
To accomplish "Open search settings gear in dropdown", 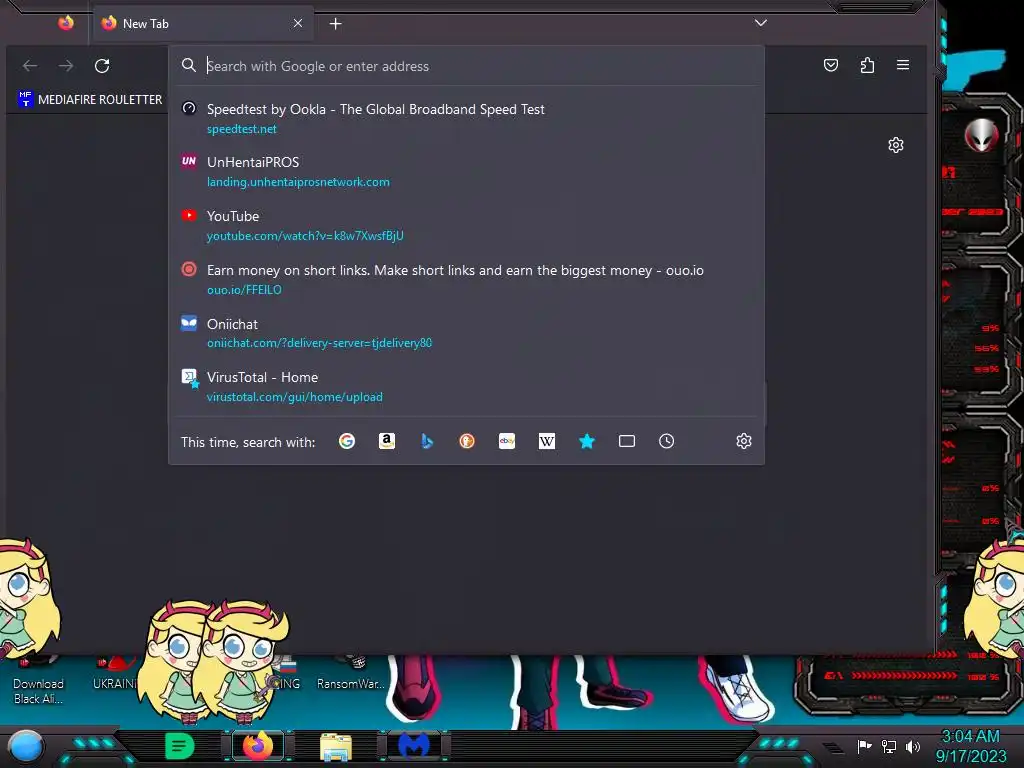I will (x=744, y=441).
